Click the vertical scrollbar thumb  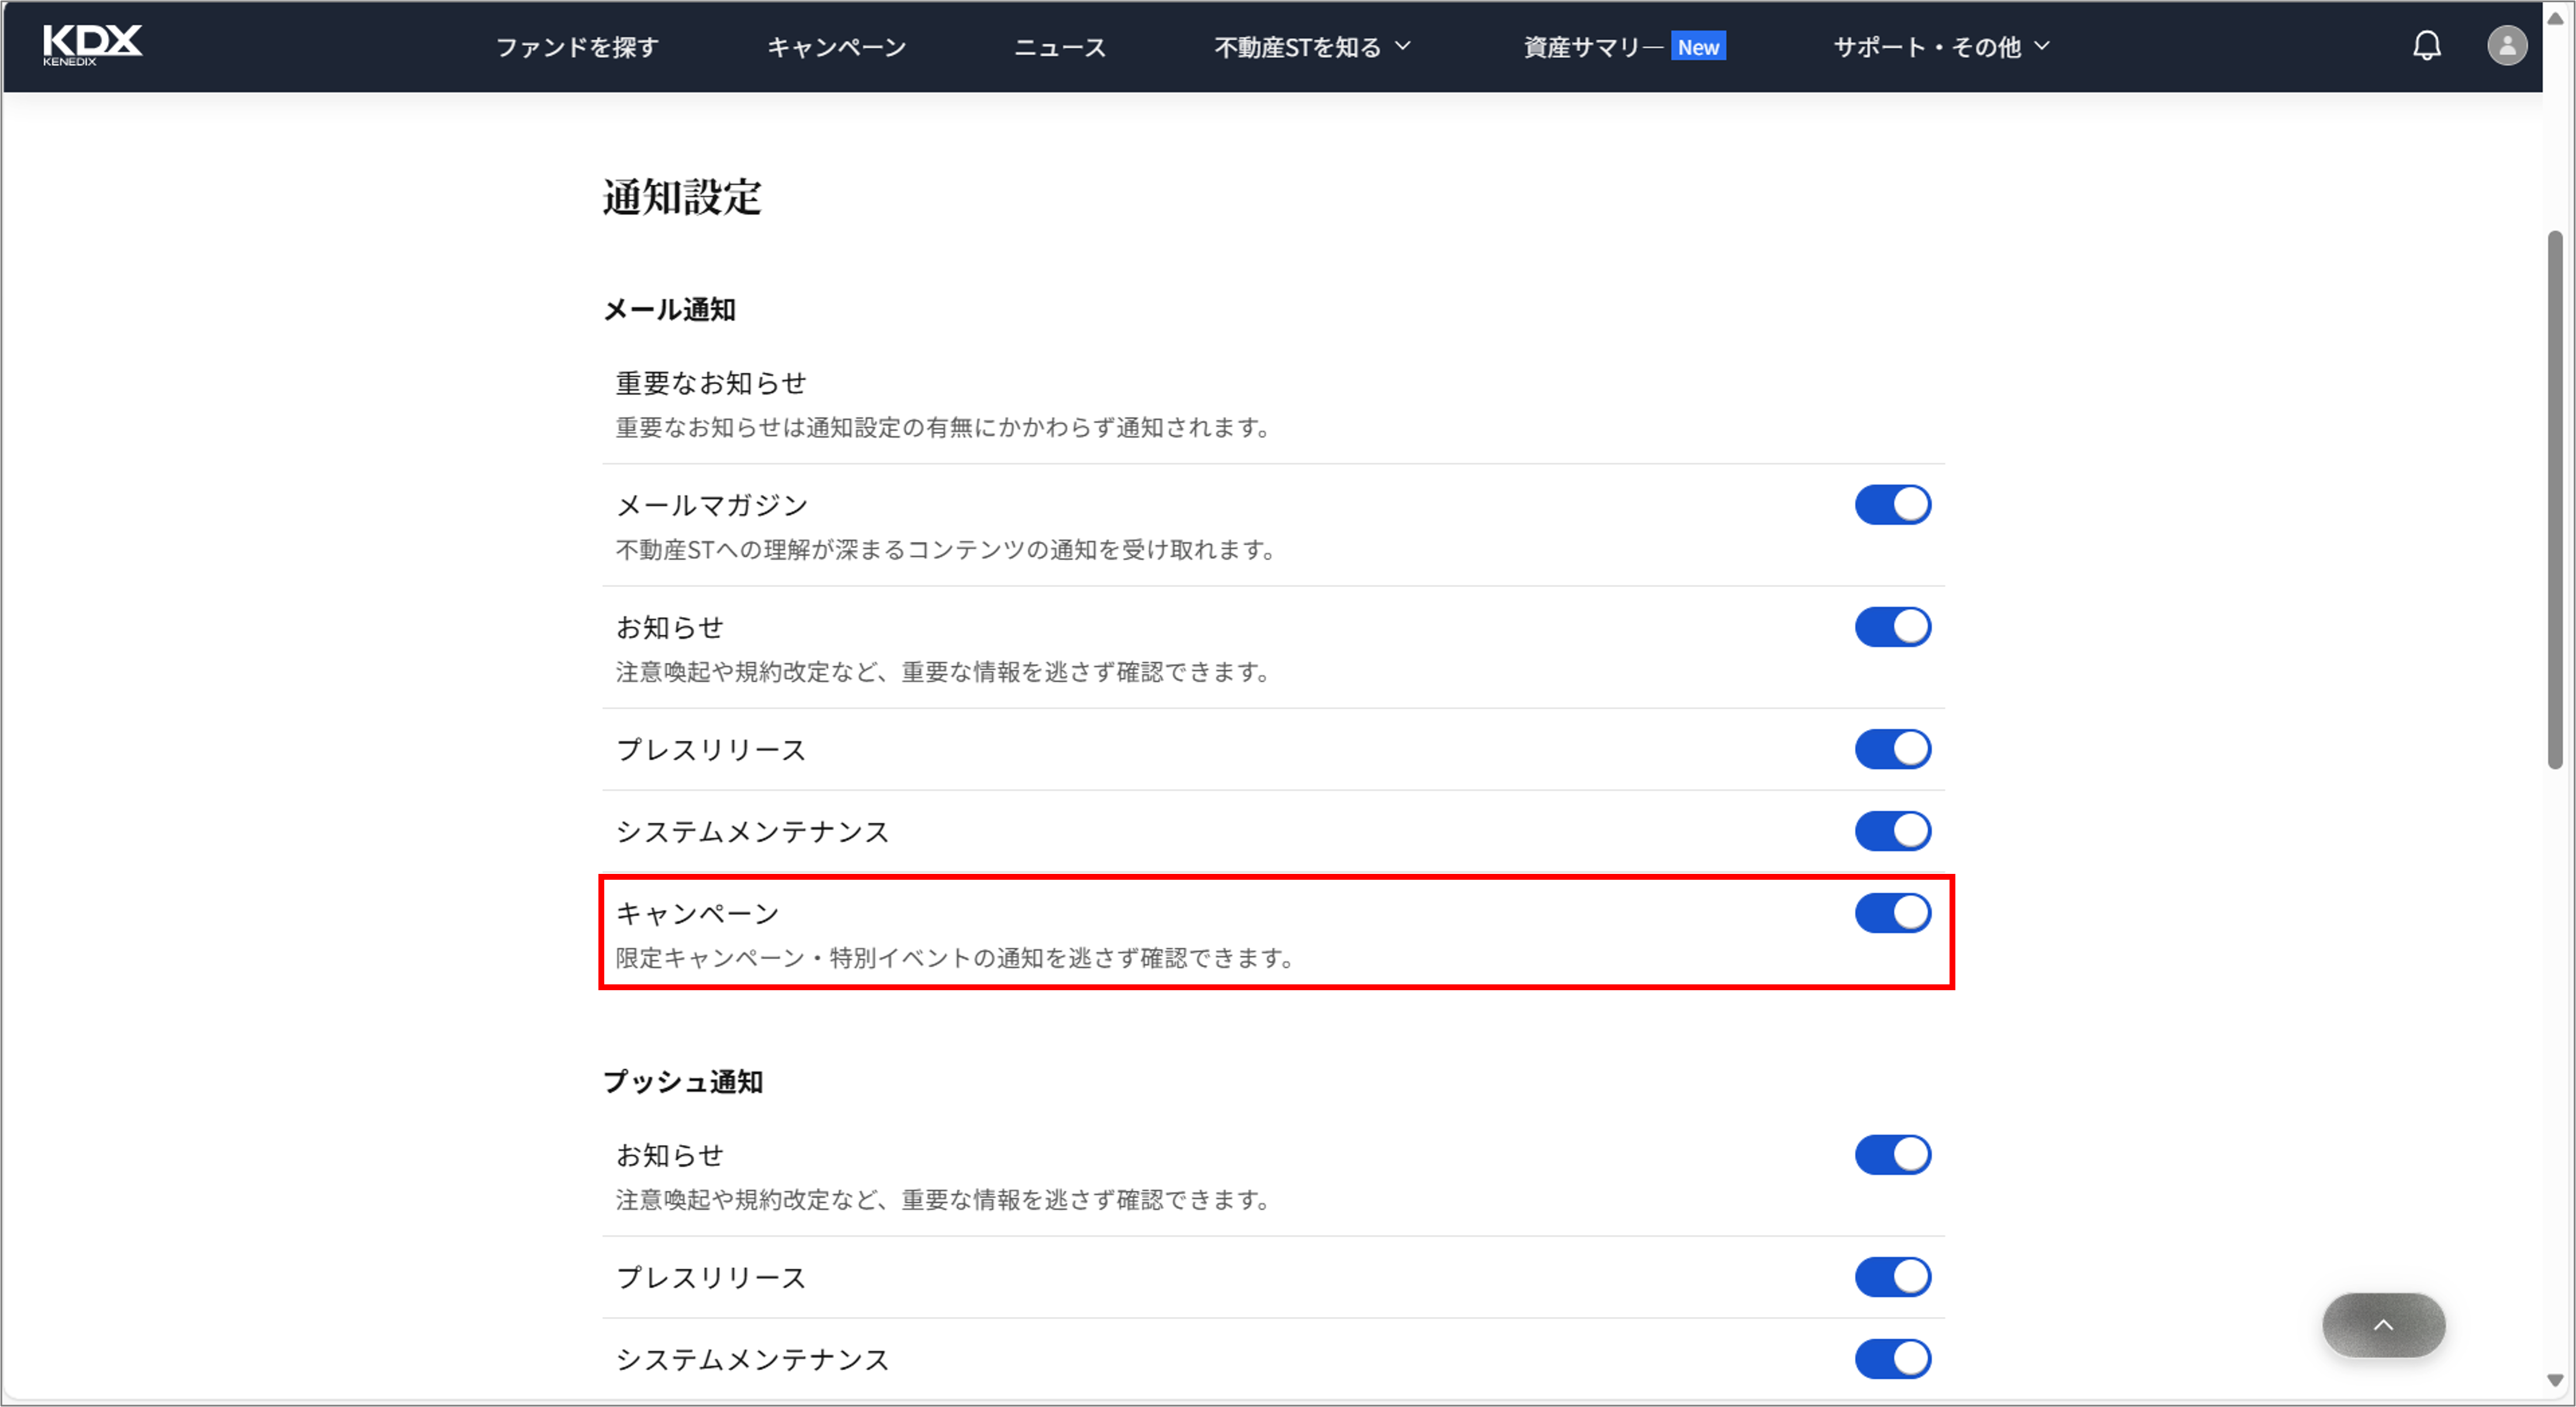click(2555, 500)
